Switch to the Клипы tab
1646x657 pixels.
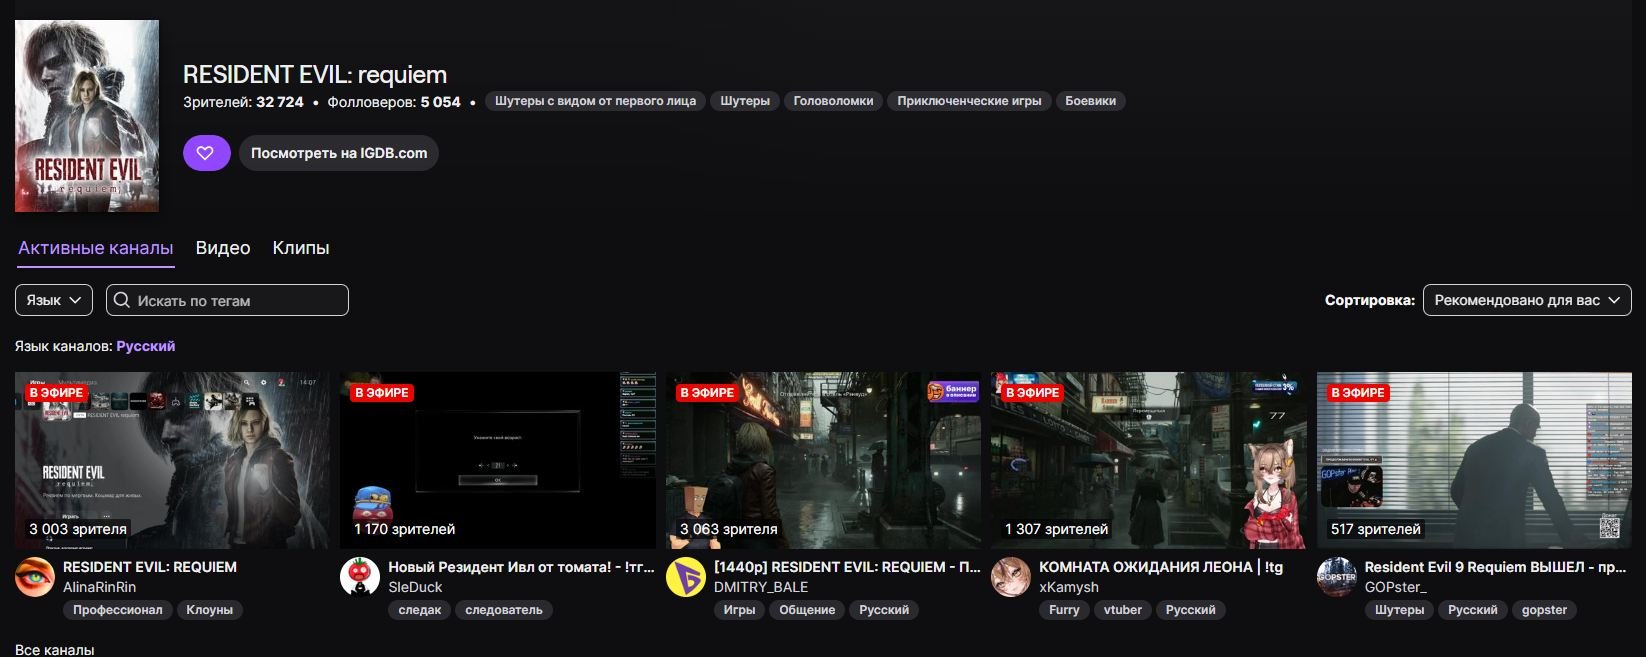click(301, 248)
